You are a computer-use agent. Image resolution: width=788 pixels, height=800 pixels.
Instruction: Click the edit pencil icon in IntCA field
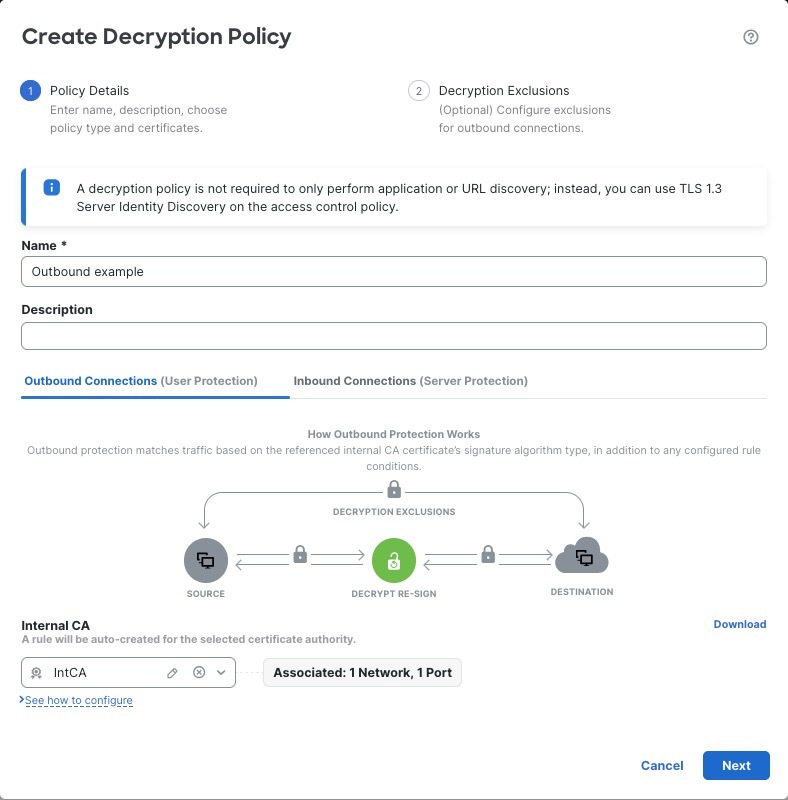tap(172, 672)
